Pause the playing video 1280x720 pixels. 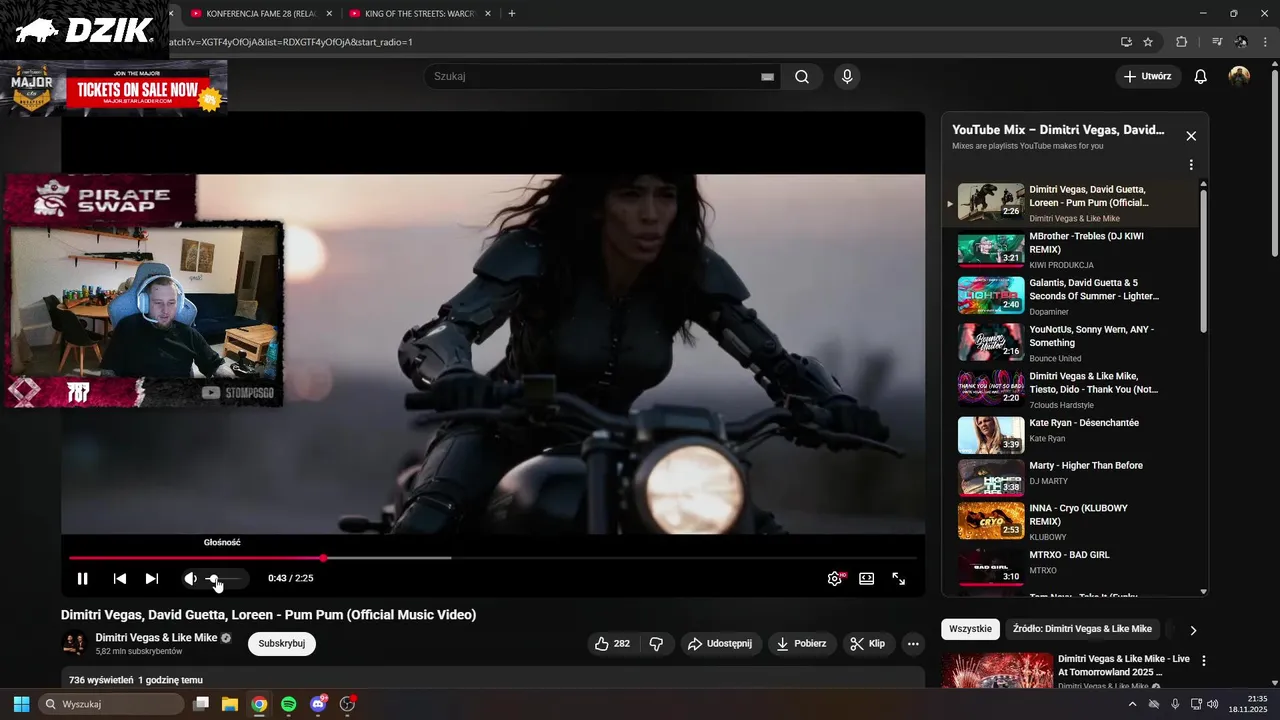[x=83, y=578]
